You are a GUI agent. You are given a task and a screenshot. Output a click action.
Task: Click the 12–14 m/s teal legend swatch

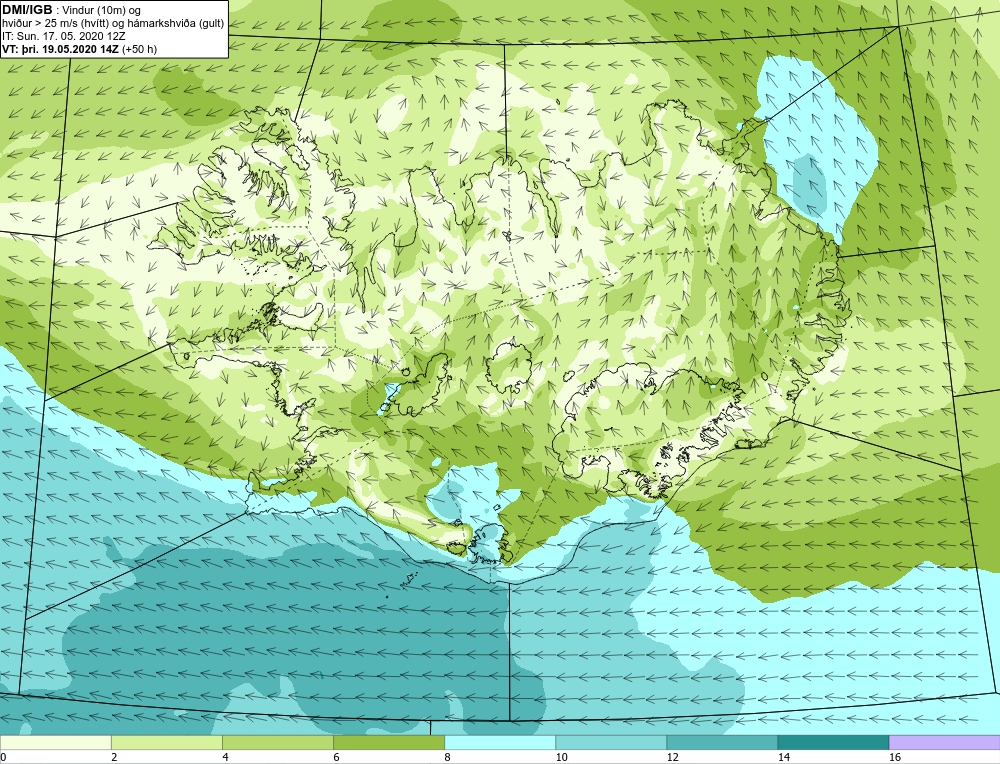pyautogui.click(x=722, y=742)
